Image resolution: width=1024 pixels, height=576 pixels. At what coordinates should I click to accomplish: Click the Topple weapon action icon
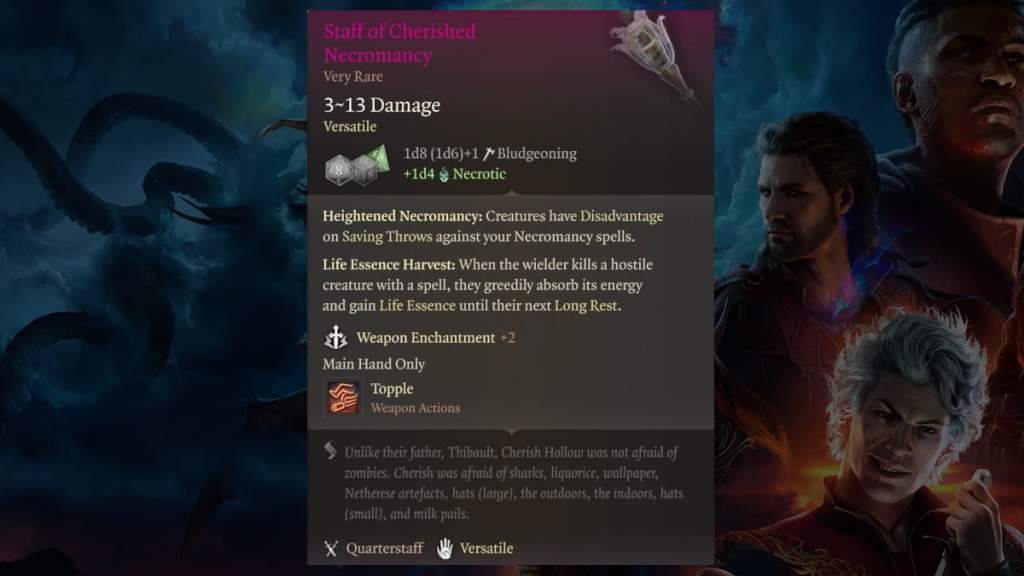pos(343,397)
